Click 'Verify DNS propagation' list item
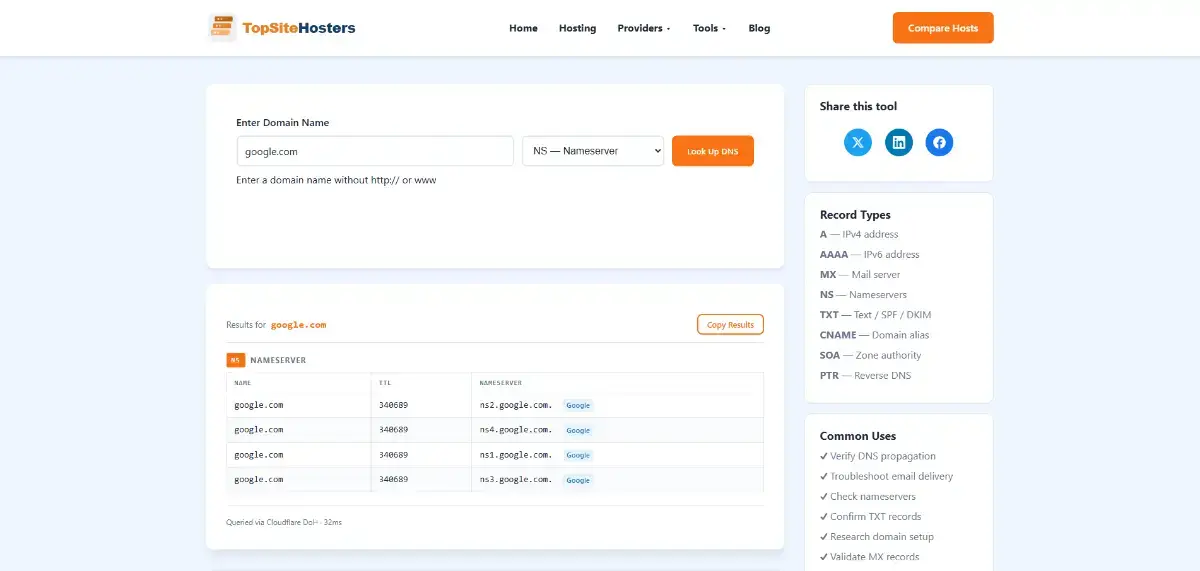 pos(878,456)
